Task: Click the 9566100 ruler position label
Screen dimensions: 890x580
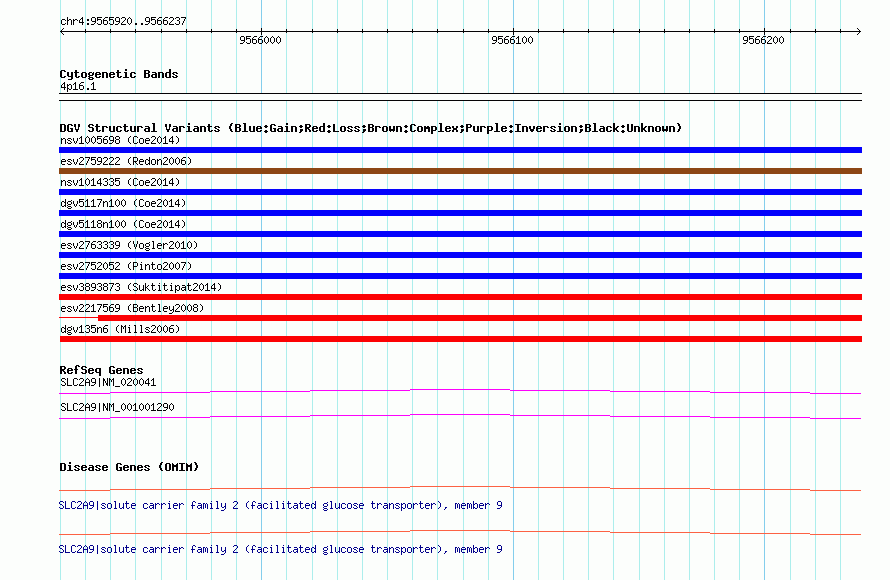Action: coord(512,40)
